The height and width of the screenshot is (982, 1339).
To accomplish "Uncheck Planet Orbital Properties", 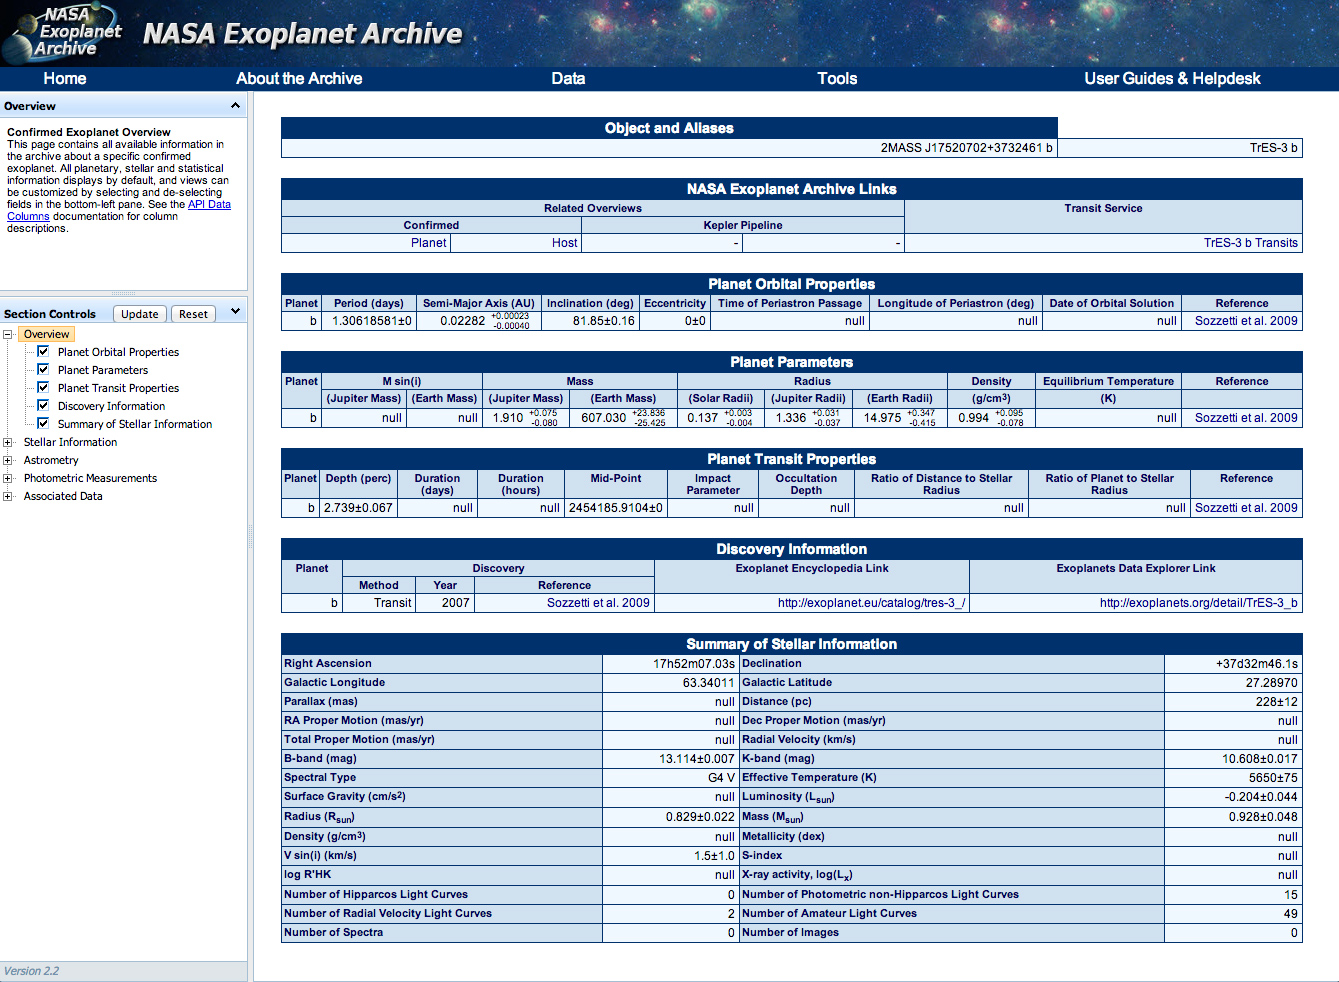I will coord(43,352).
